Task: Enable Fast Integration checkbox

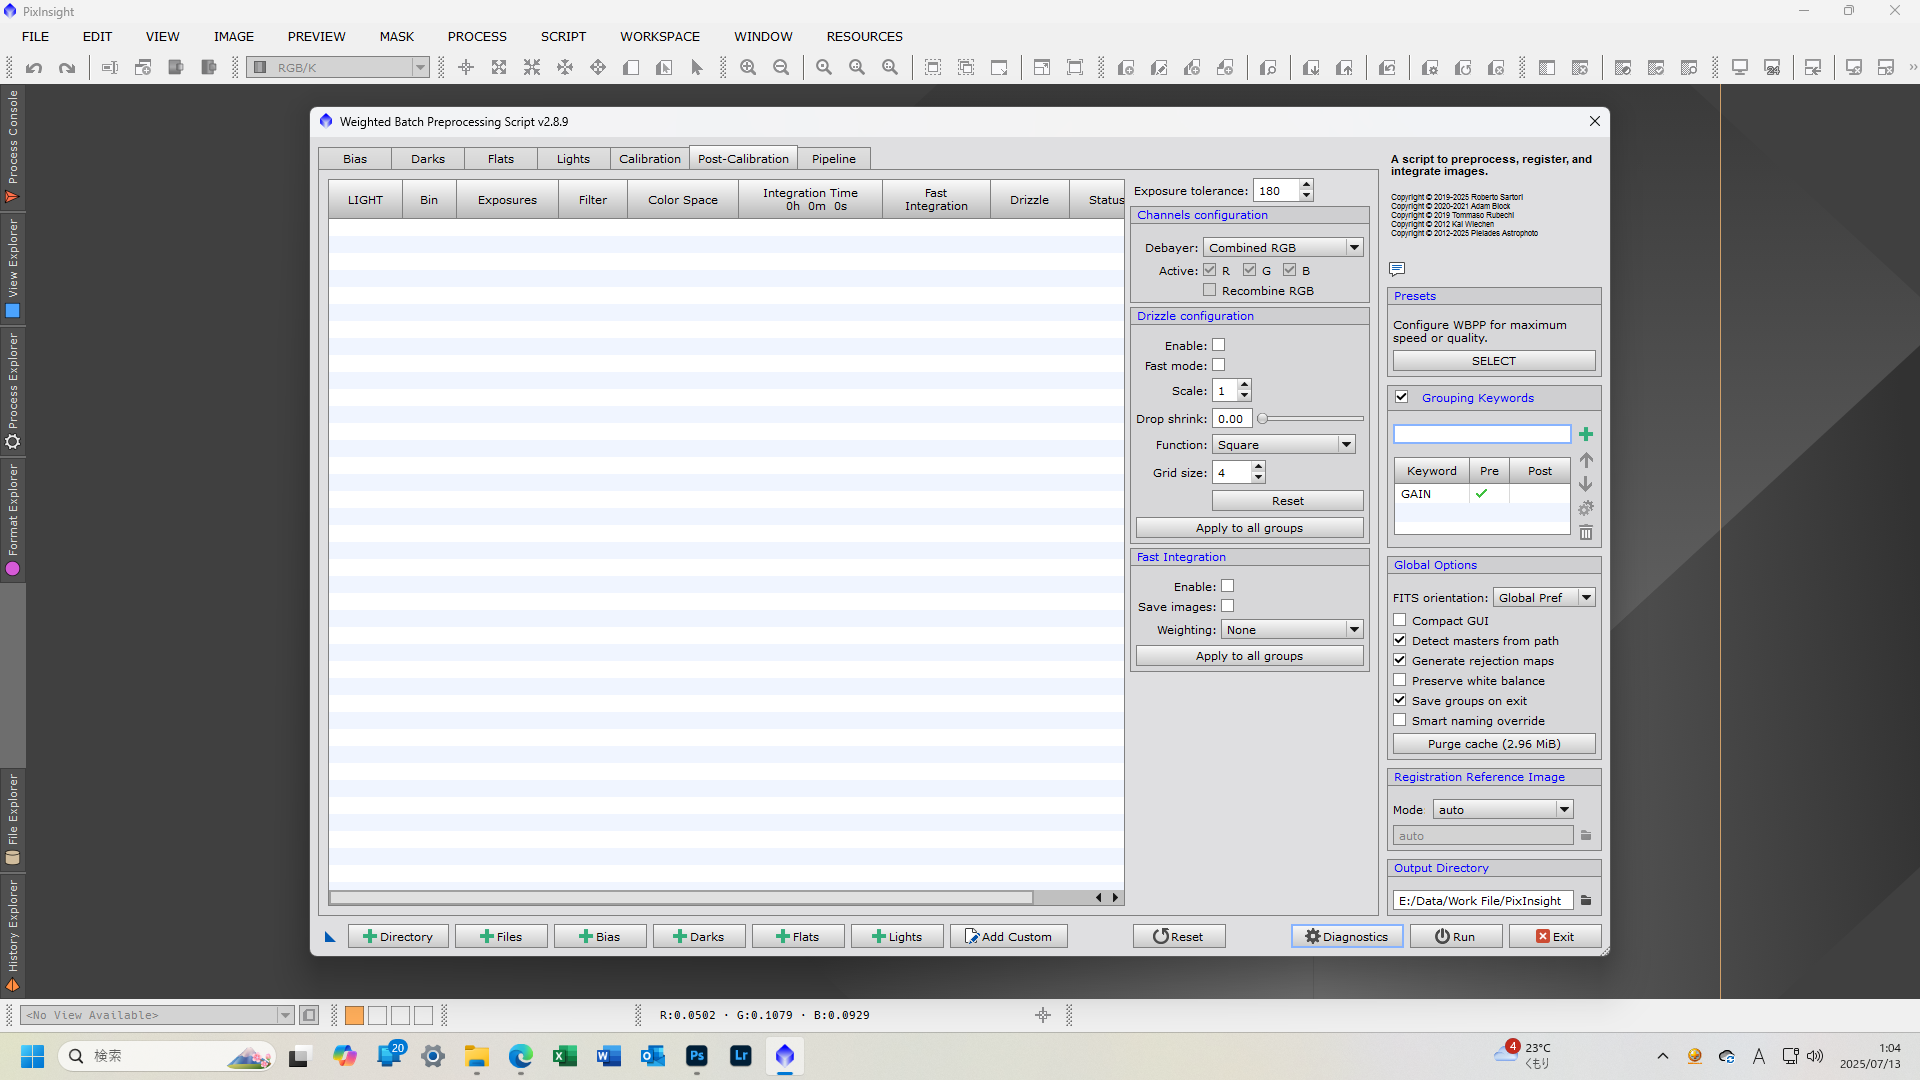Action: click(x=1228, y=586)
